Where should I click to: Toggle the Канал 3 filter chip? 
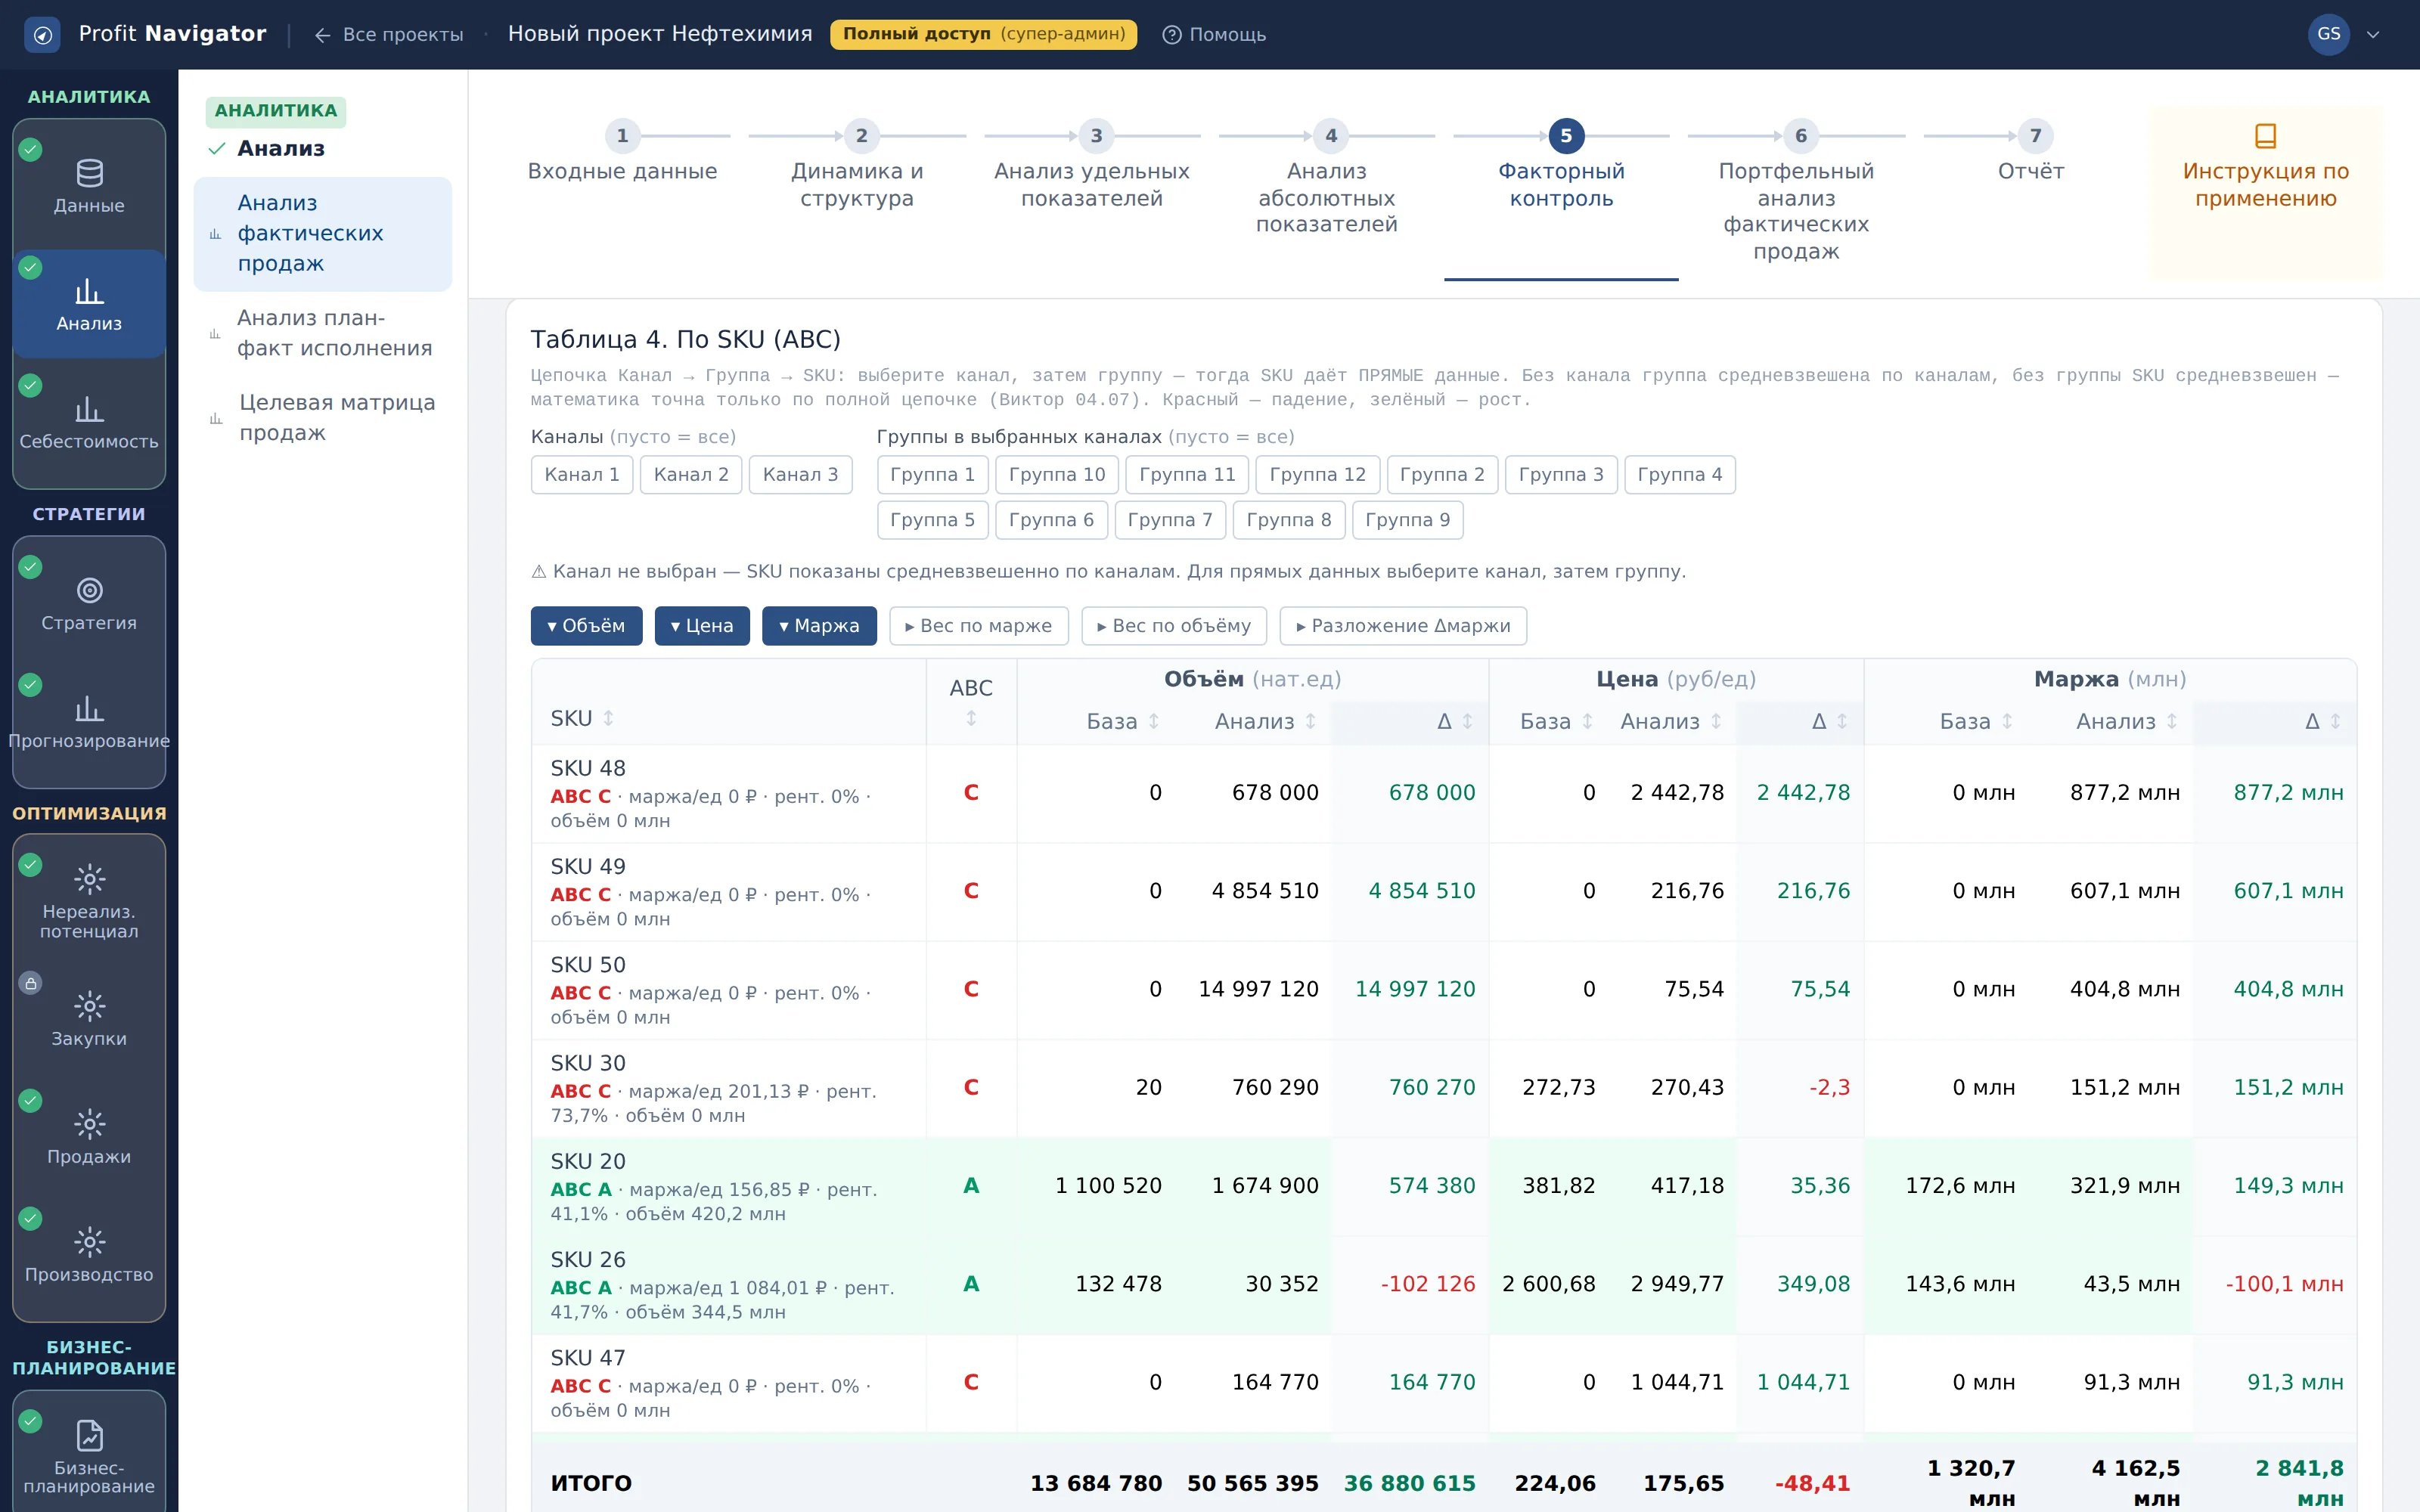click(800, 474)
